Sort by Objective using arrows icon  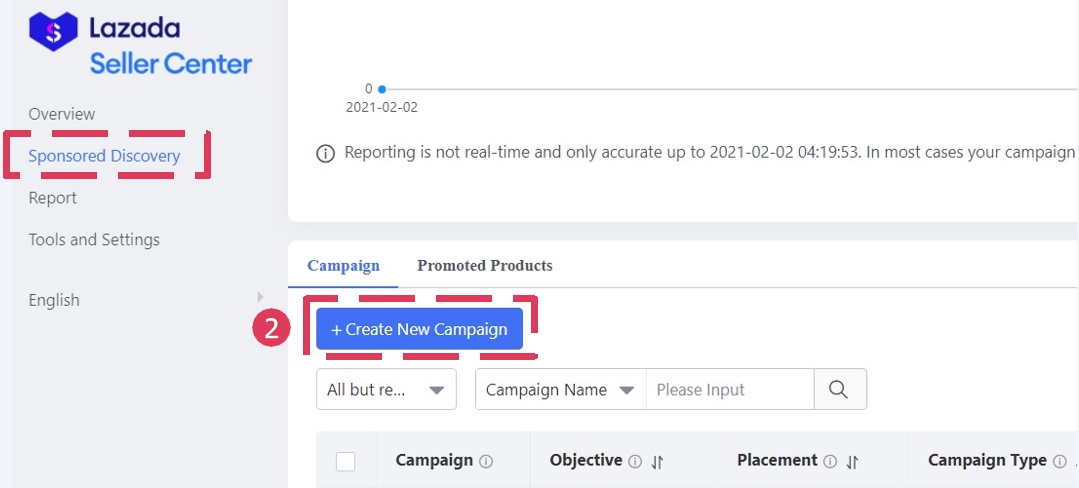[657, 463]
